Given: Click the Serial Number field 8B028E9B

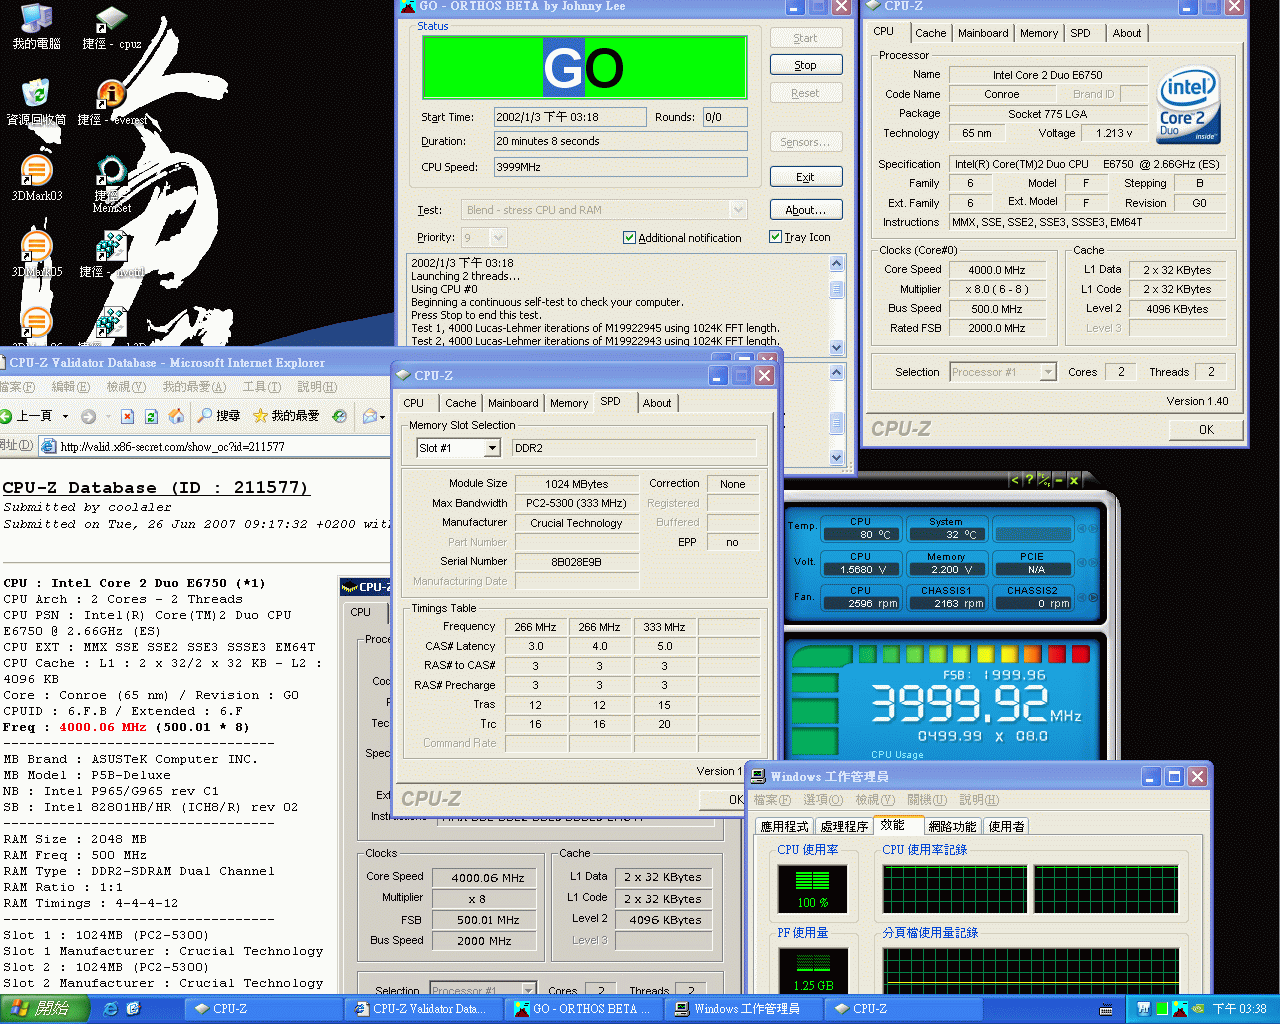Looking at the screenshot, I should [576, 562].
